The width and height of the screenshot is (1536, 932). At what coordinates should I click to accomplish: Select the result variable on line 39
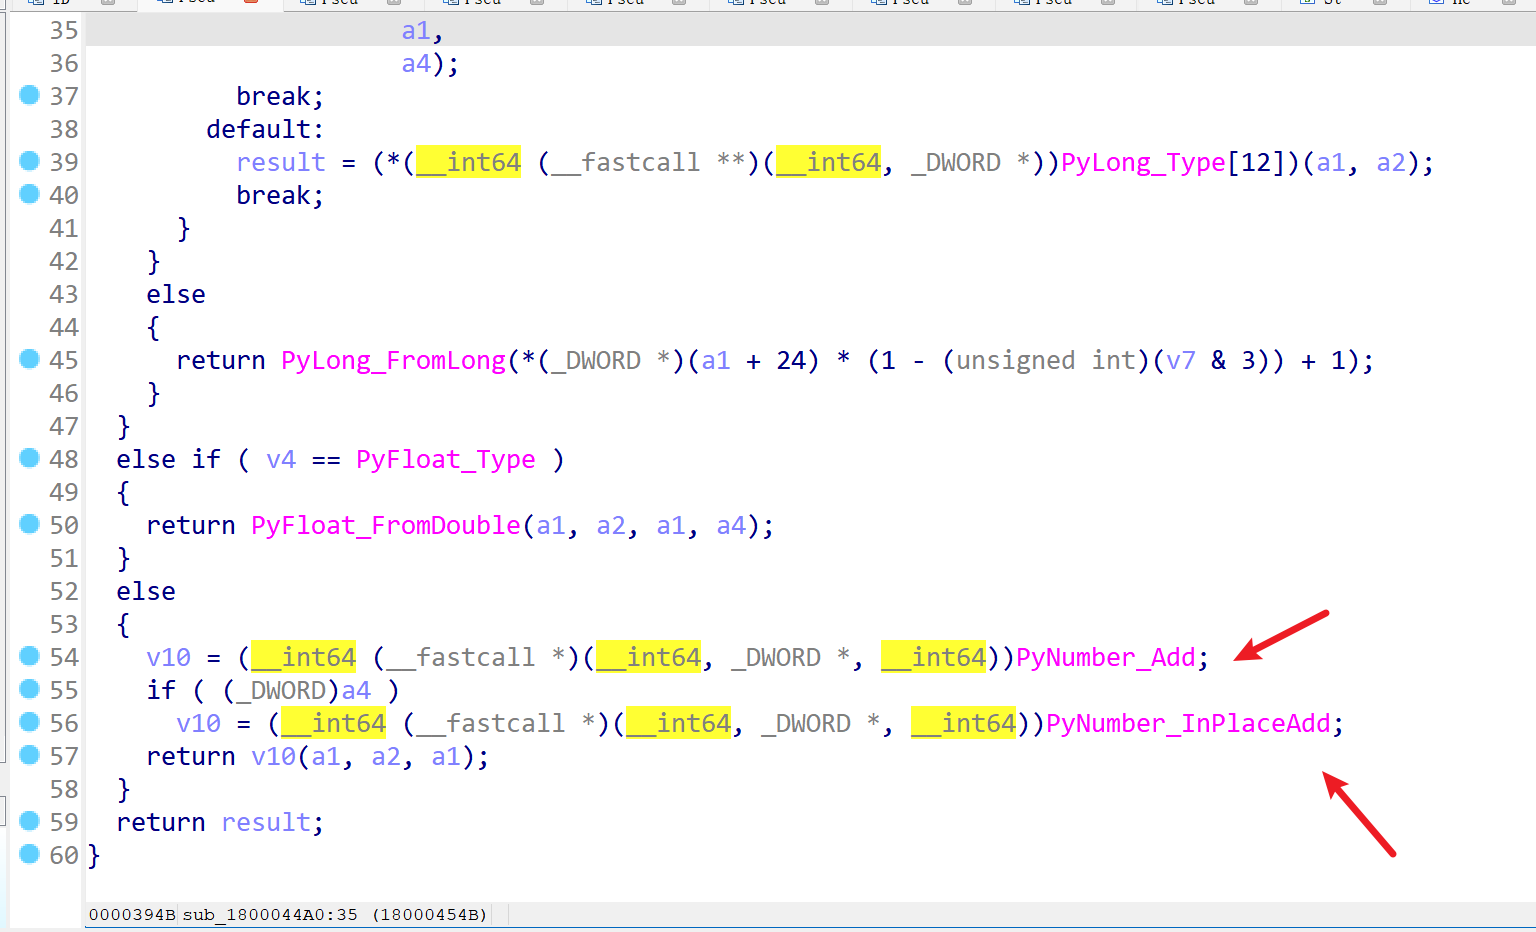(281, 162)
